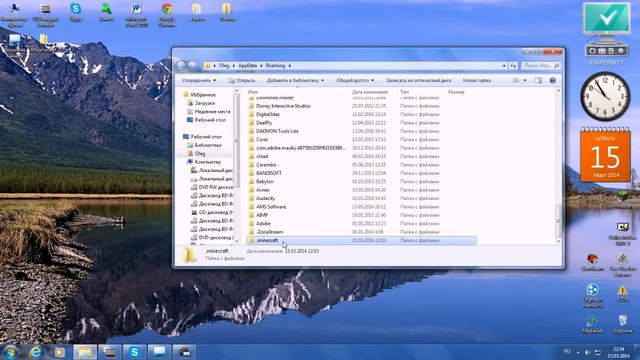Click the AppData breadcrumb segment
This screenshot has height=360, width=640.
click(x=247, y=65)
